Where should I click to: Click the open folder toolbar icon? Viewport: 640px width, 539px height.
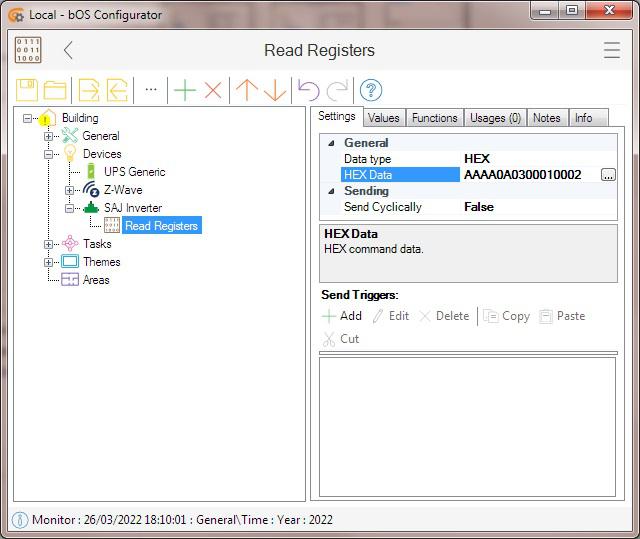tap(56, 90)
